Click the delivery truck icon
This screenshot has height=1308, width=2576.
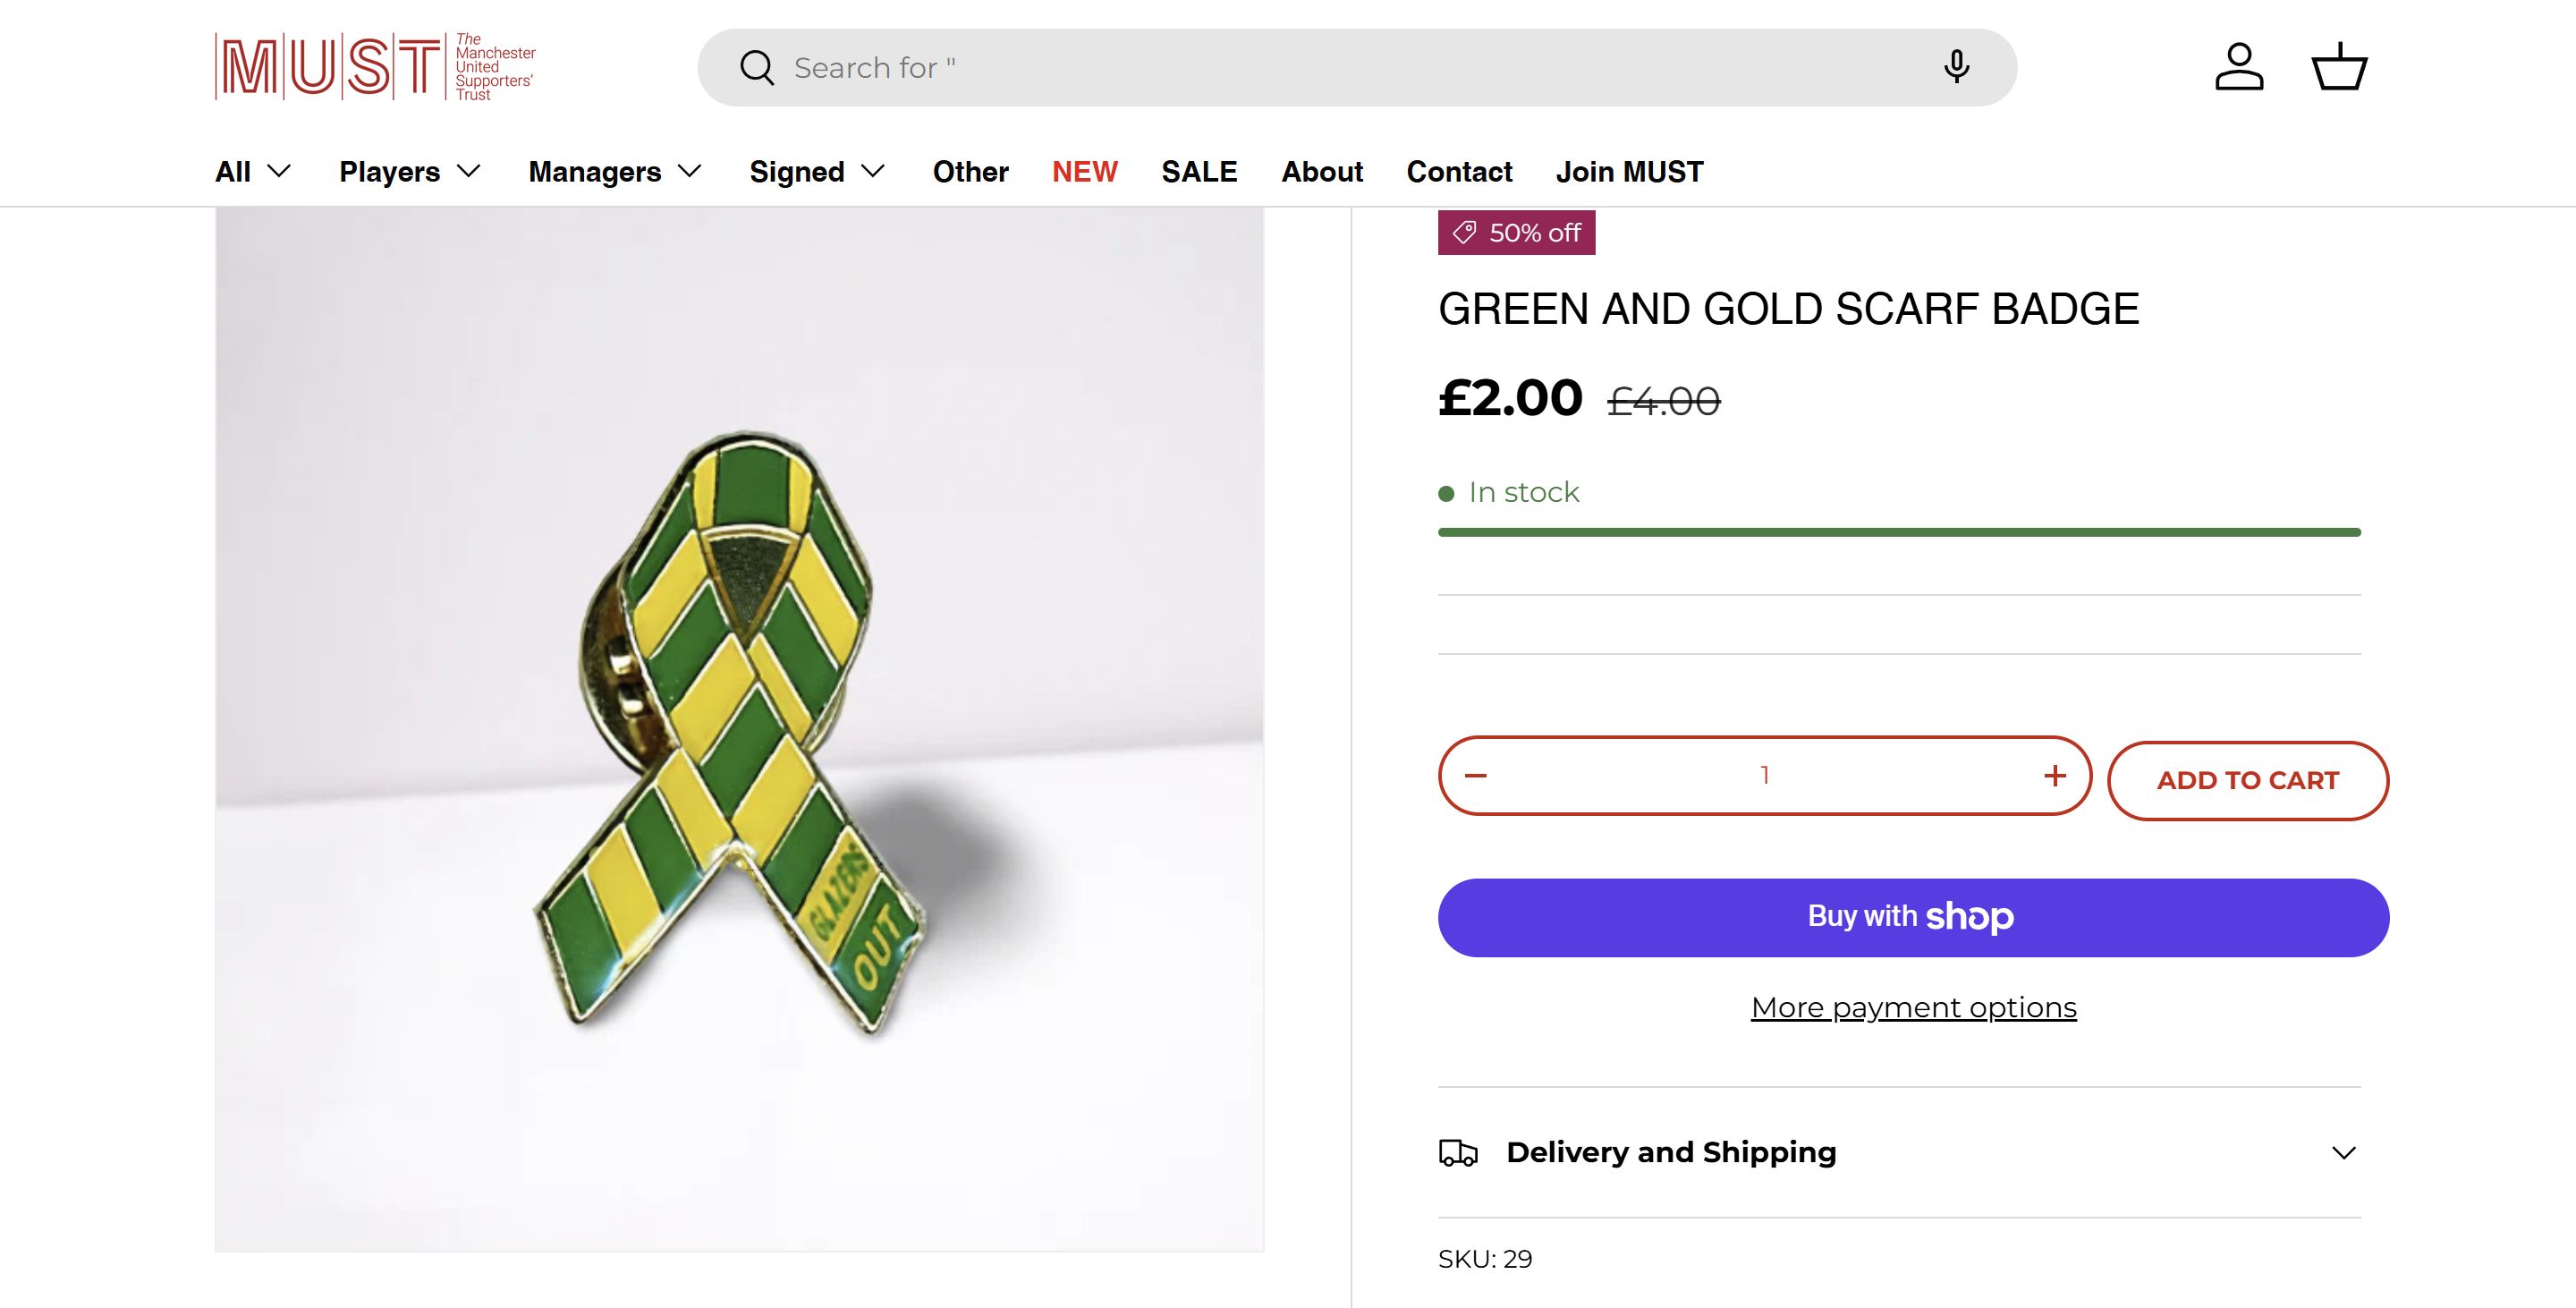pyautogui.click(x=1458, y=1153)
